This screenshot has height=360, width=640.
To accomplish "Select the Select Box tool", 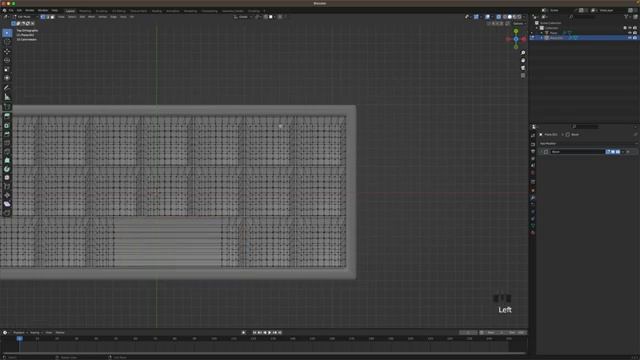I will click(x=7, y=33).
